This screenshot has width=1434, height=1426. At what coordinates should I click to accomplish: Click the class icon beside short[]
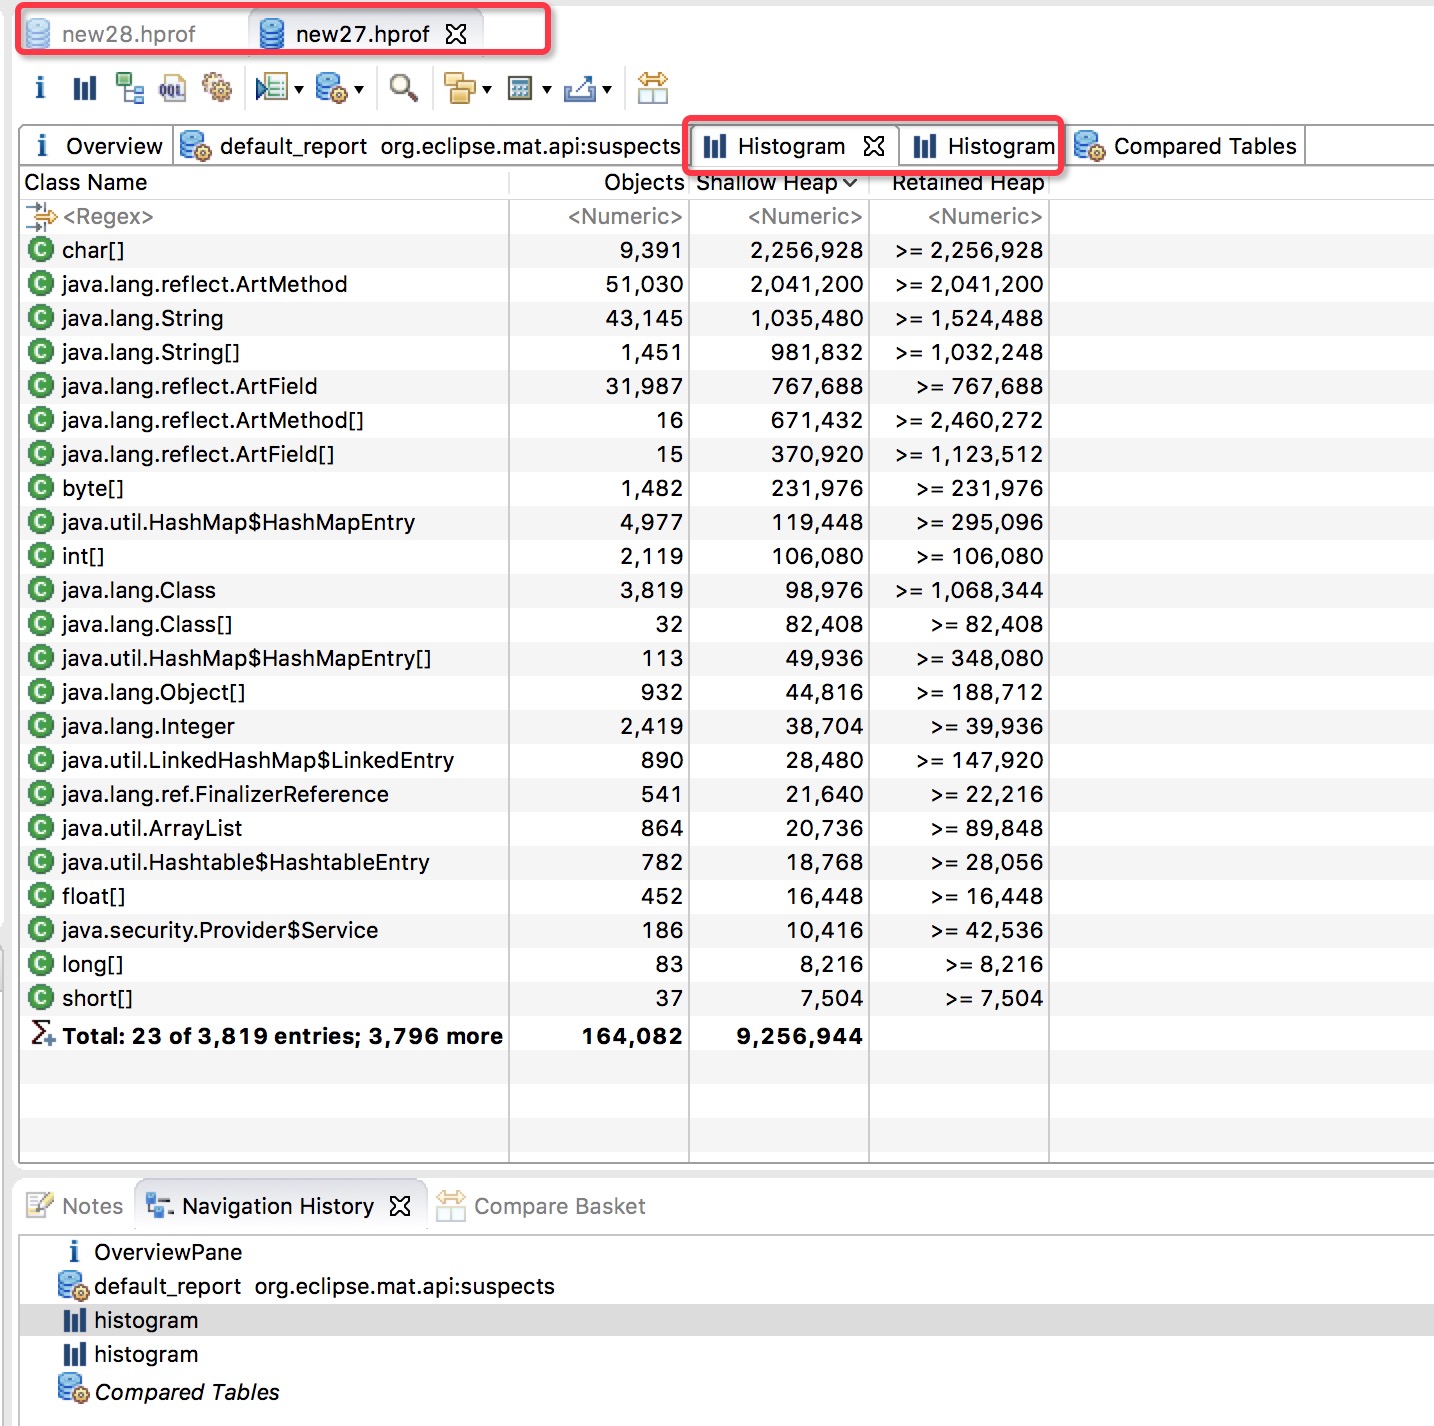point(40,998)
